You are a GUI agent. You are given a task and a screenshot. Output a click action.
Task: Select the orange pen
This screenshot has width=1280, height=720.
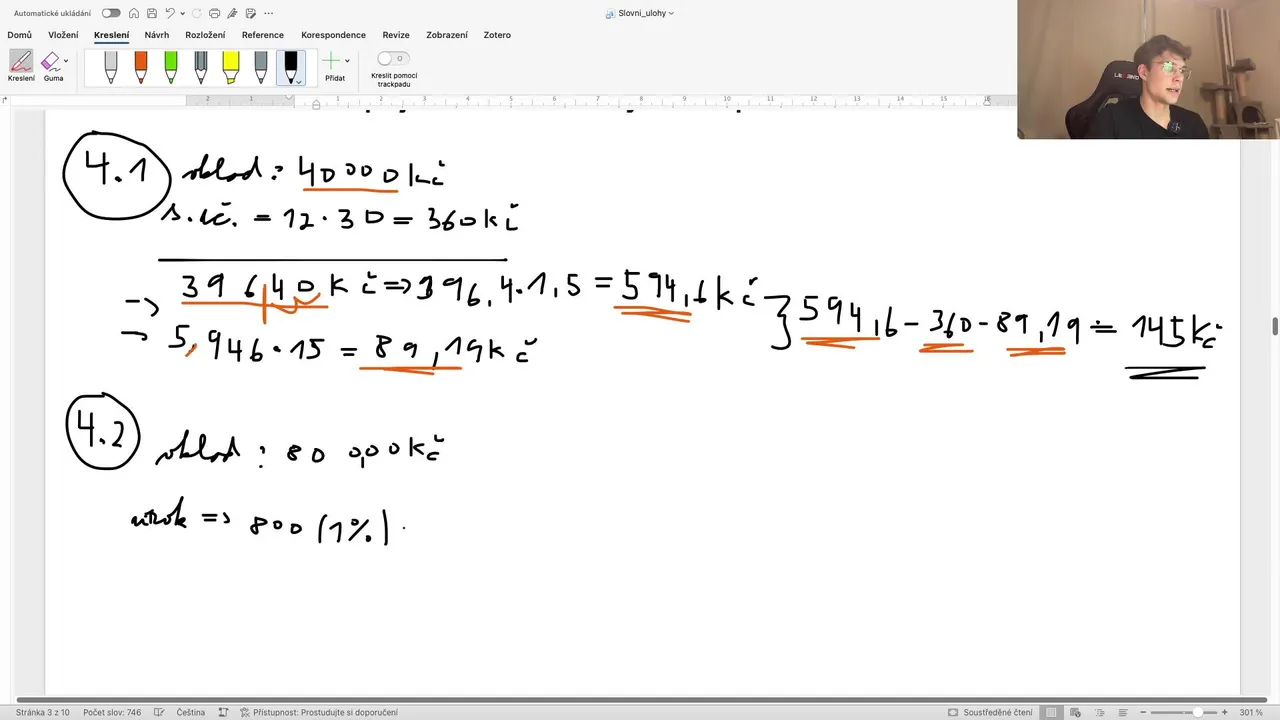(x=141, y=67)
